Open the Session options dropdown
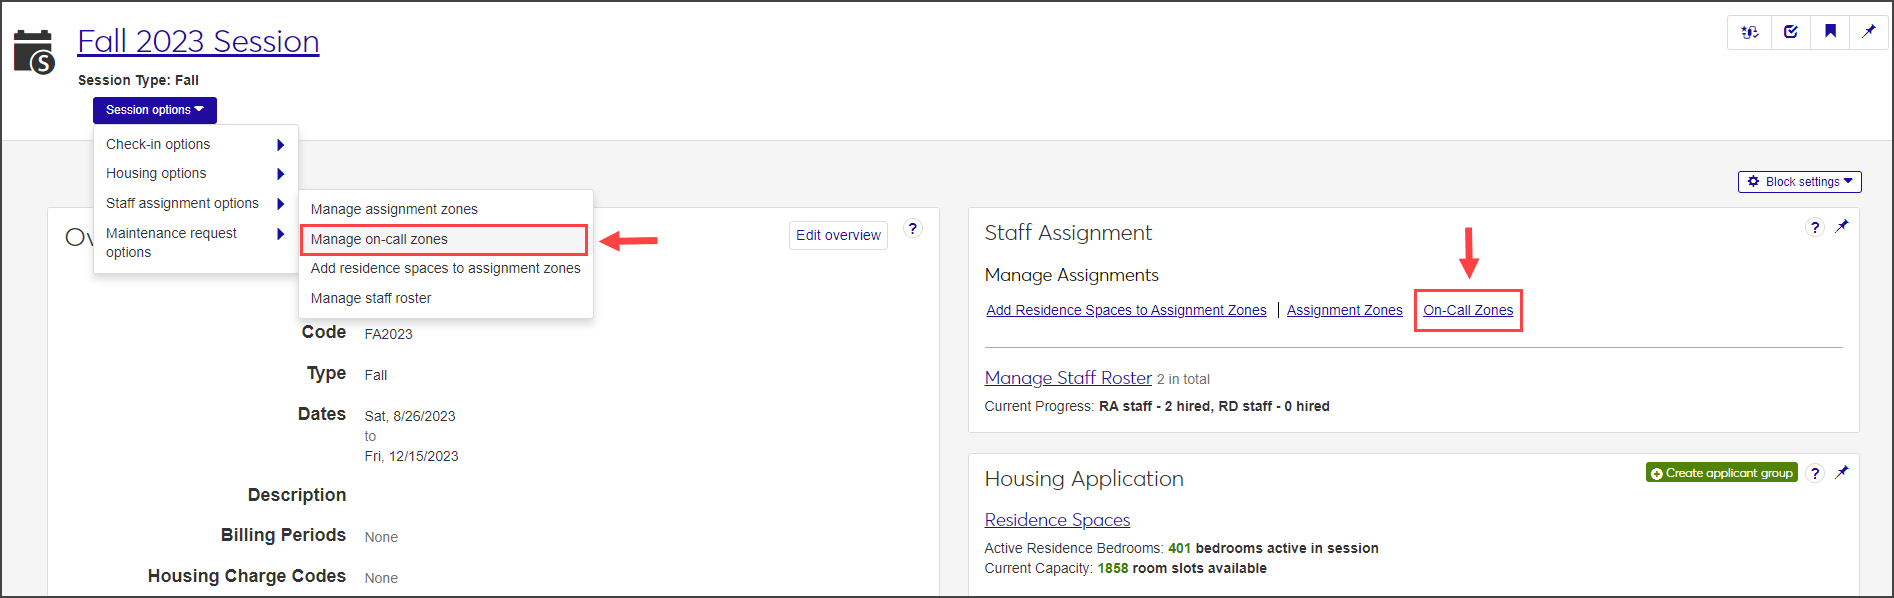The image size is (1894, 598). 155,110
